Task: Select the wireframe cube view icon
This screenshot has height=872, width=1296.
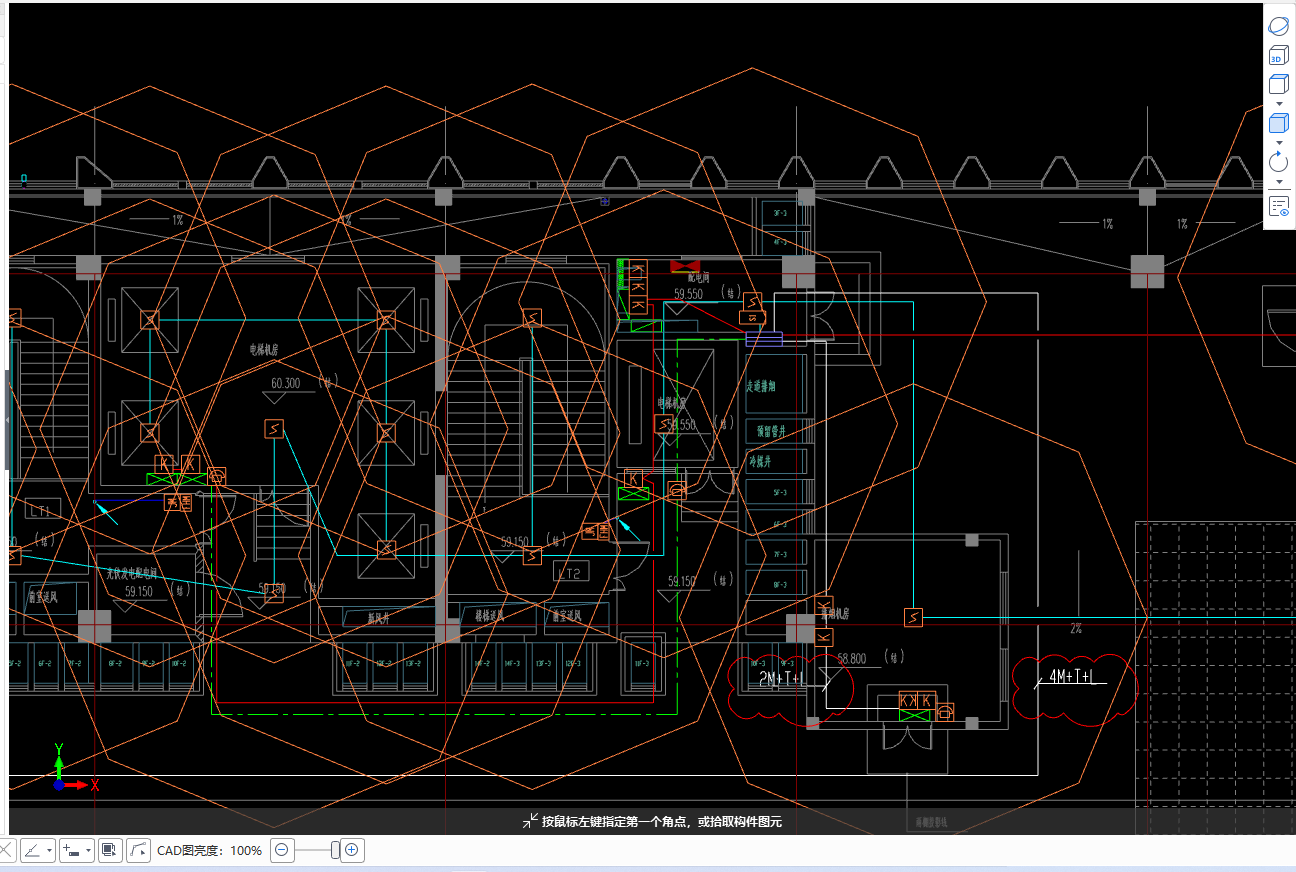Action: click(x=1278, y=84)
